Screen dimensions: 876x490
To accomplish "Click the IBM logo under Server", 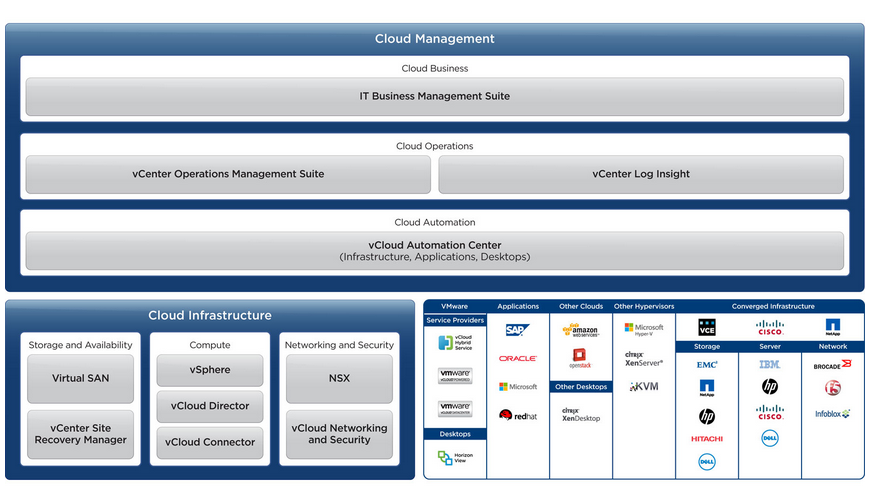I will click(x=770, y=364).
